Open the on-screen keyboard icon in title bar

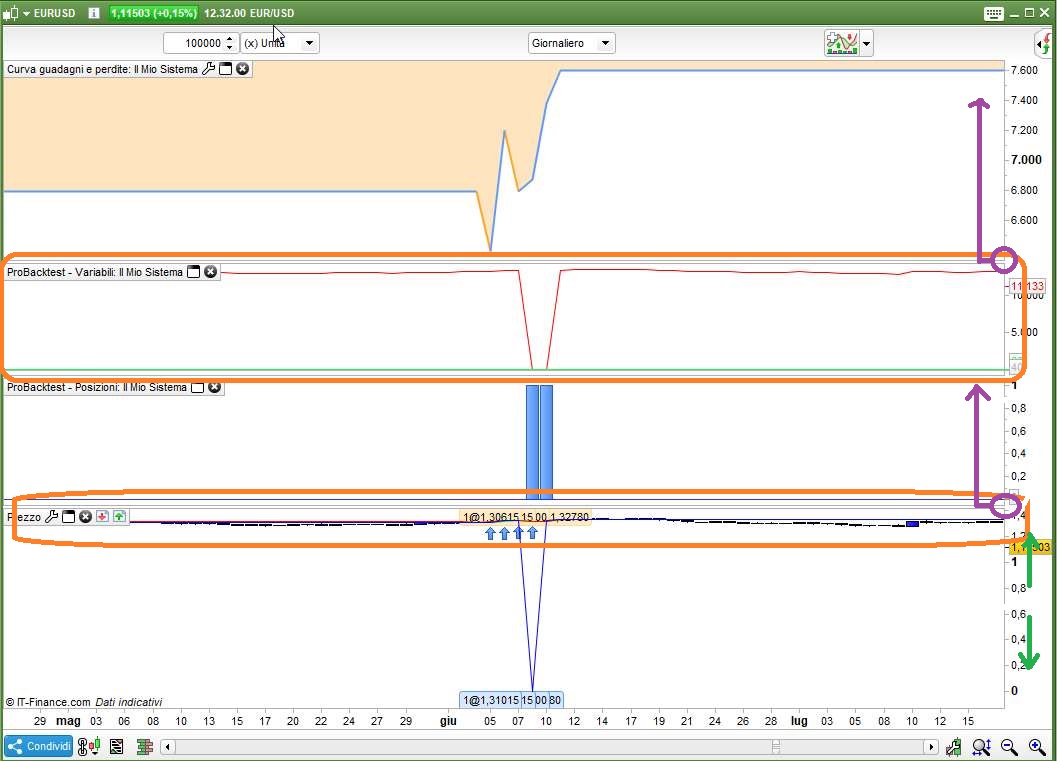(993, 13)
